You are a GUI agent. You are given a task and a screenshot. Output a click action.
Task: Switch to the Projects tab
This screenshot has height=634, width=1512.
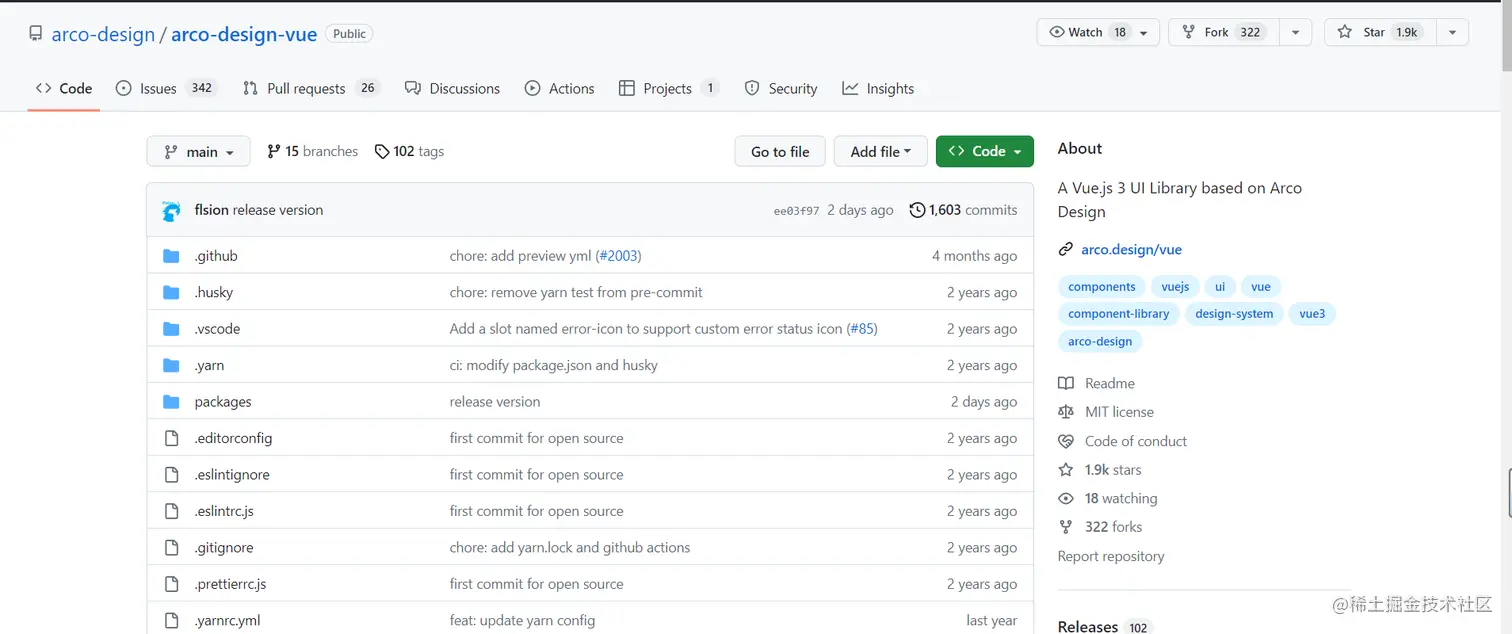coord(669,89)
